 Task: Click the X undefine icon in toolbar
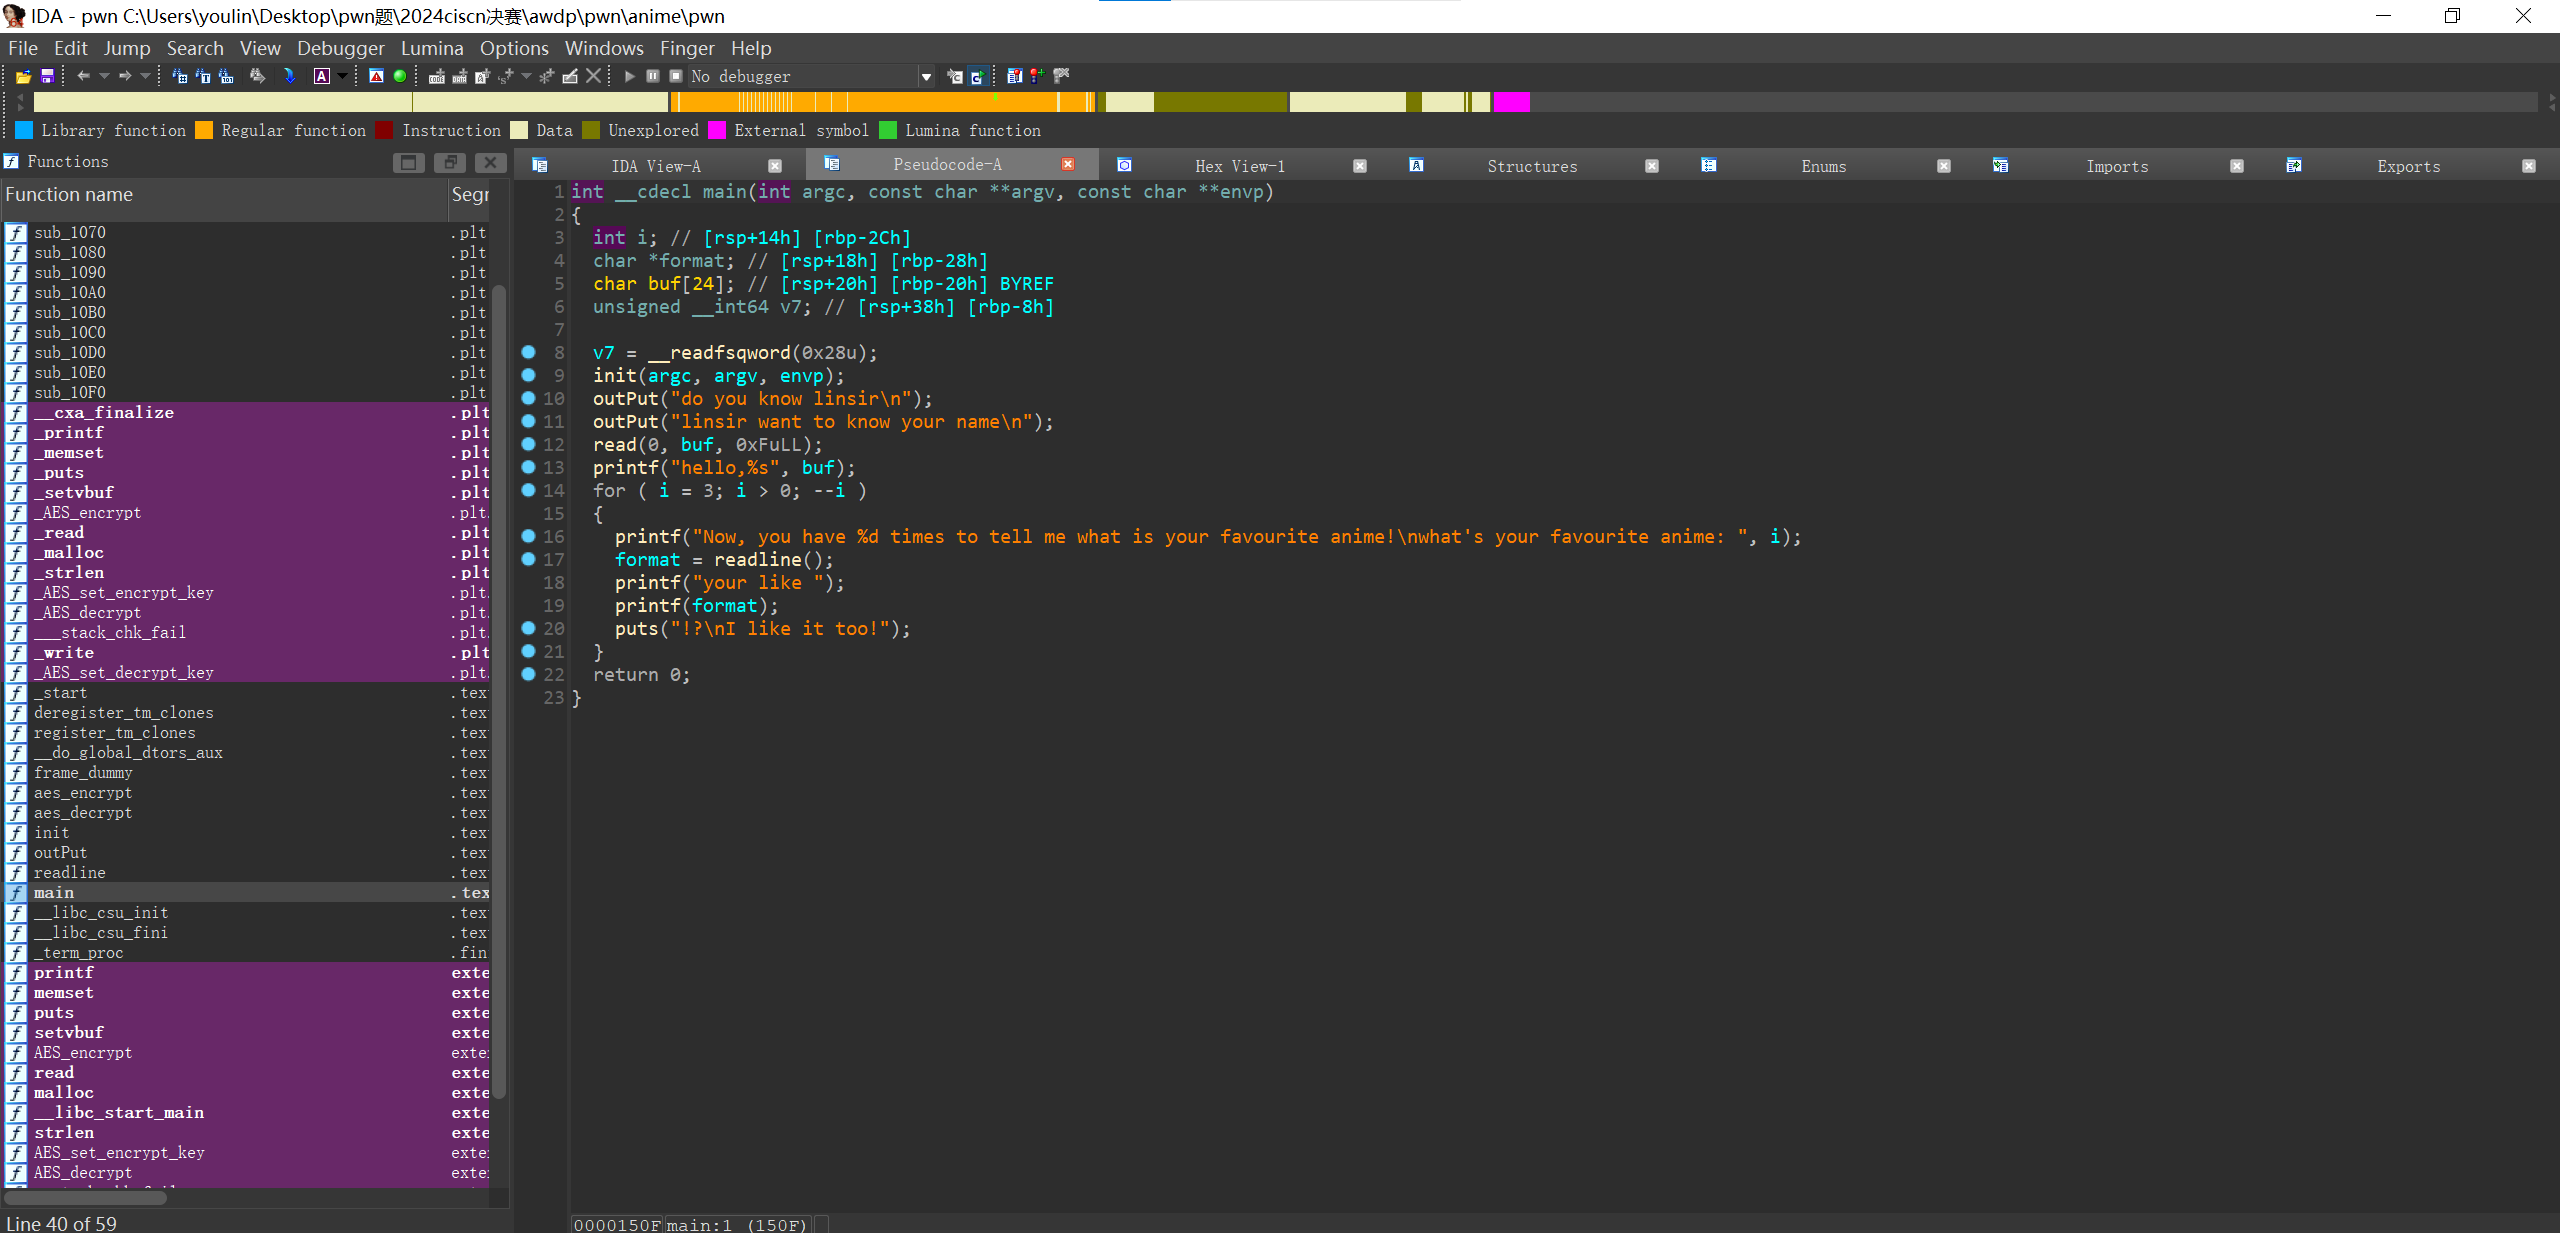593,76
